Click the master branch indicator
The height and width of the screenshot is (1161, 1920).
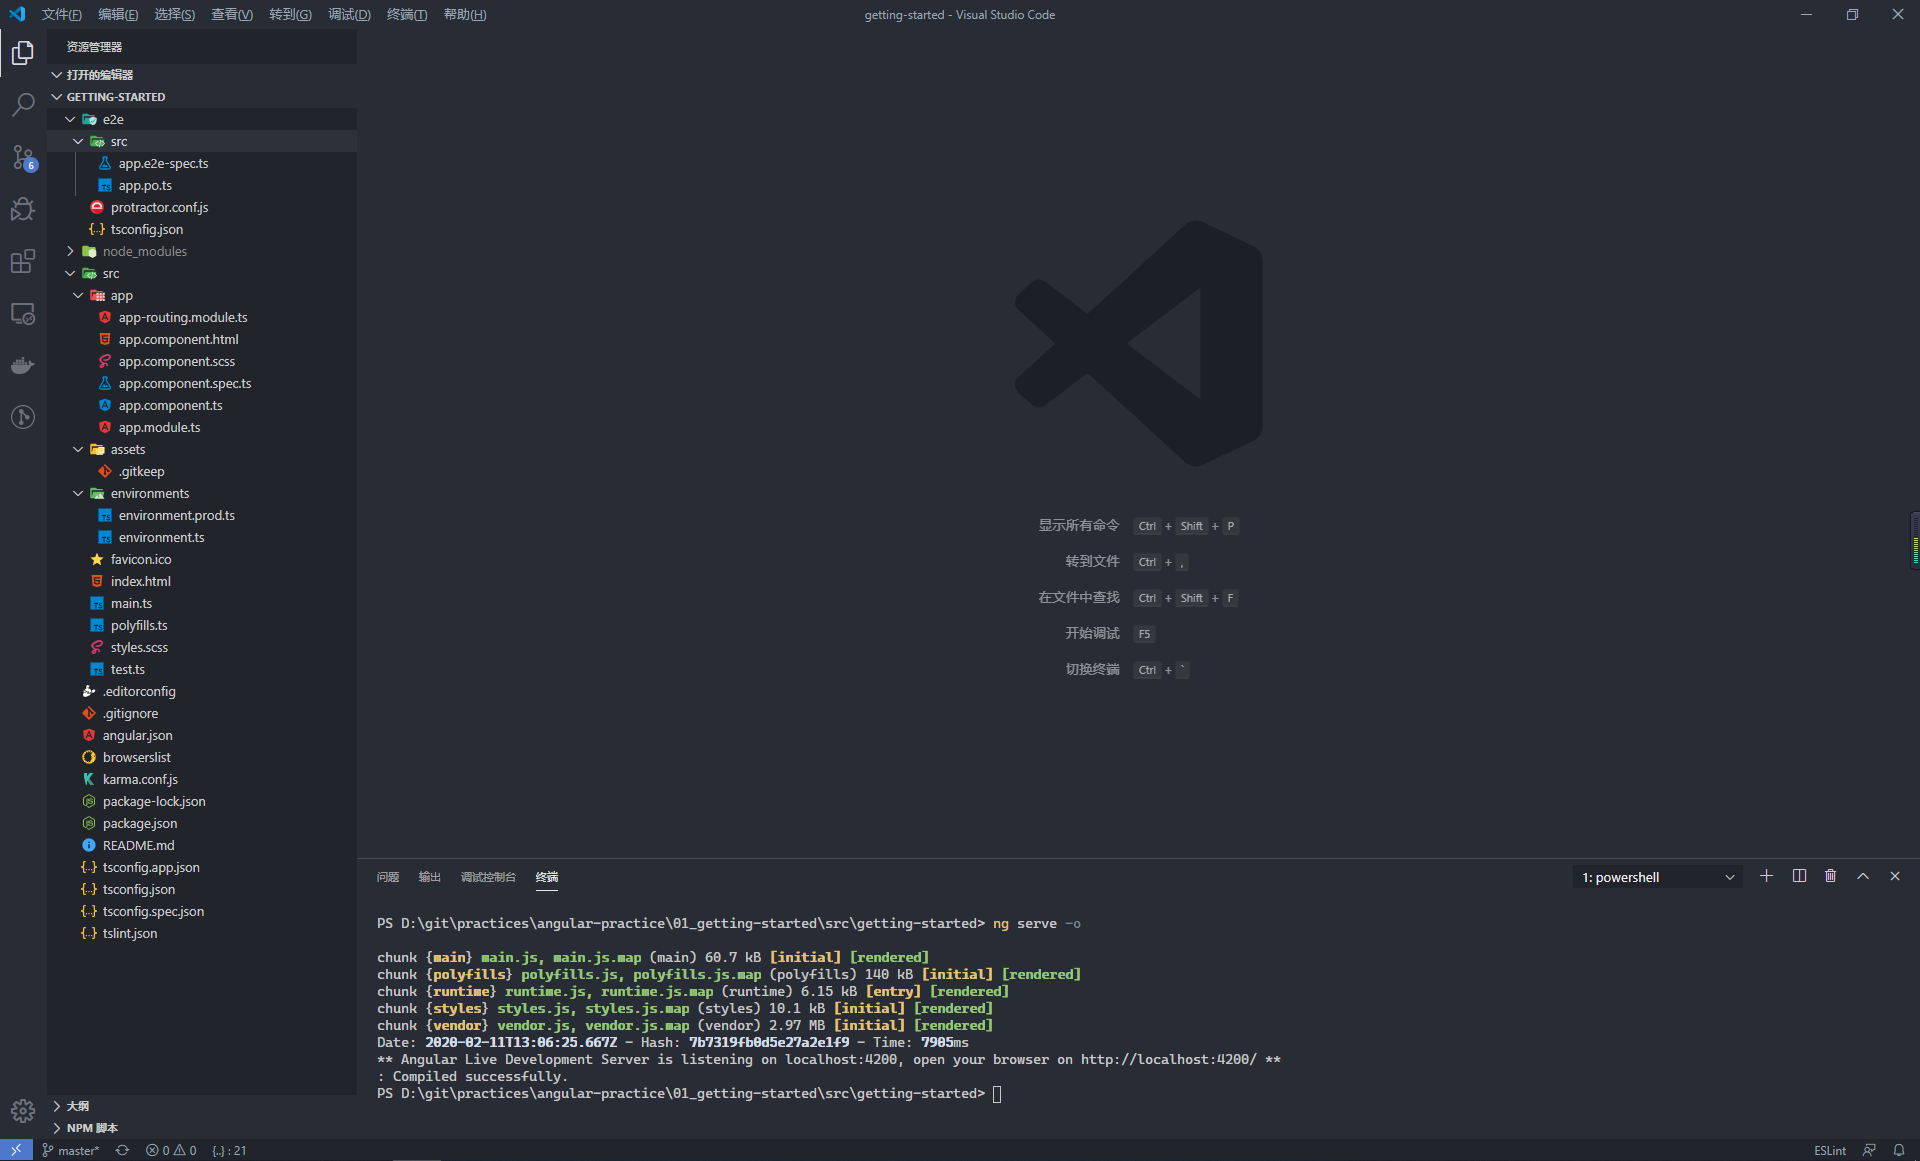tap(70, 1150)
